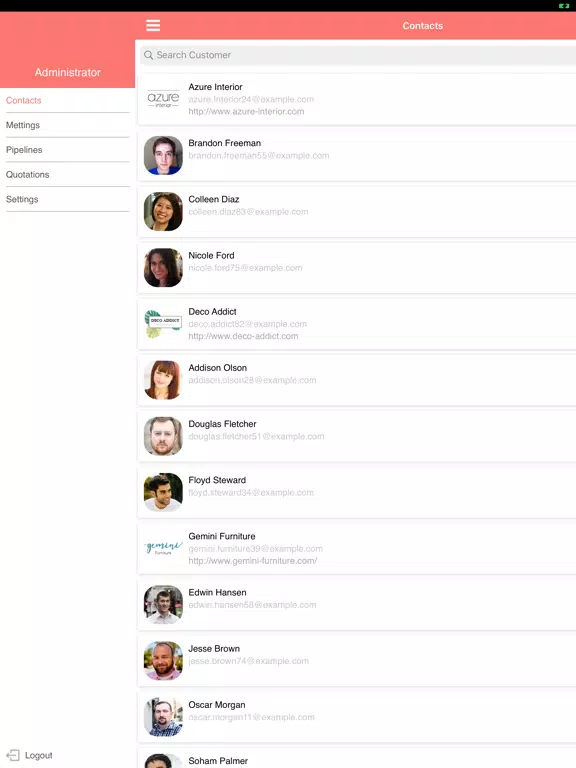
Task: Switch to Quotations section
Action: coord(27,174)
